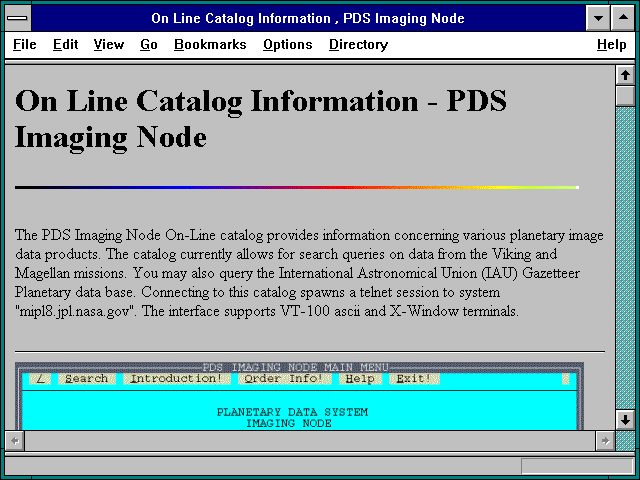Click the vertical scrollbar thumb
The height and width of the screenshot is (480, 640).
pyautogui.click(x=625, y=96)
